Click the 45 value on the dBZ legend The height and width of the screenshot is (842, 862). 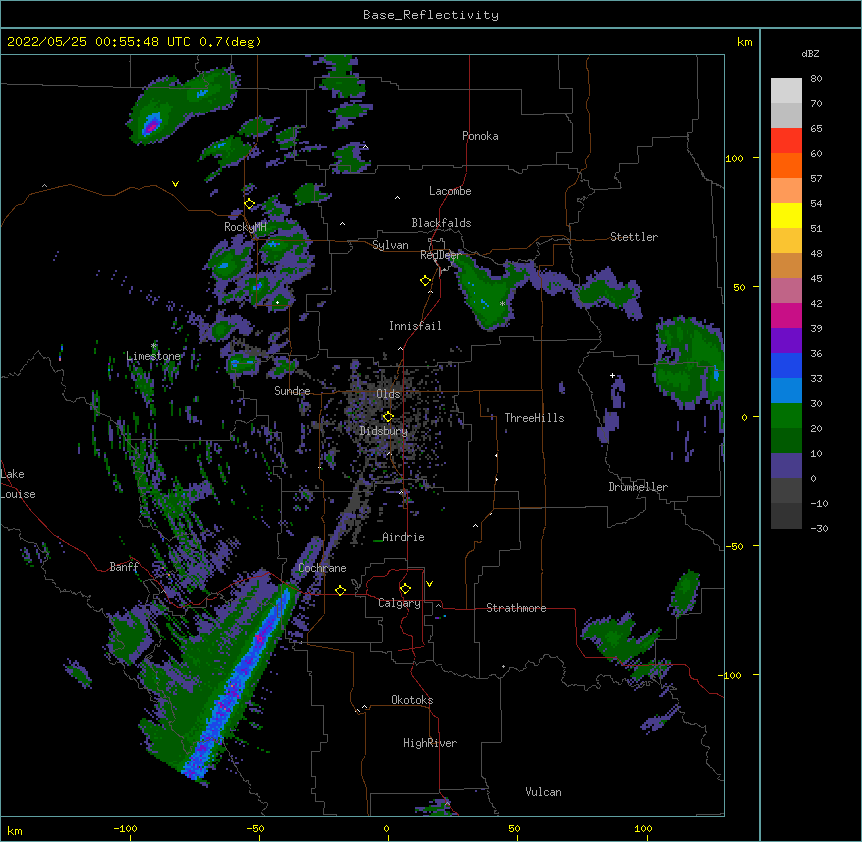816,278
